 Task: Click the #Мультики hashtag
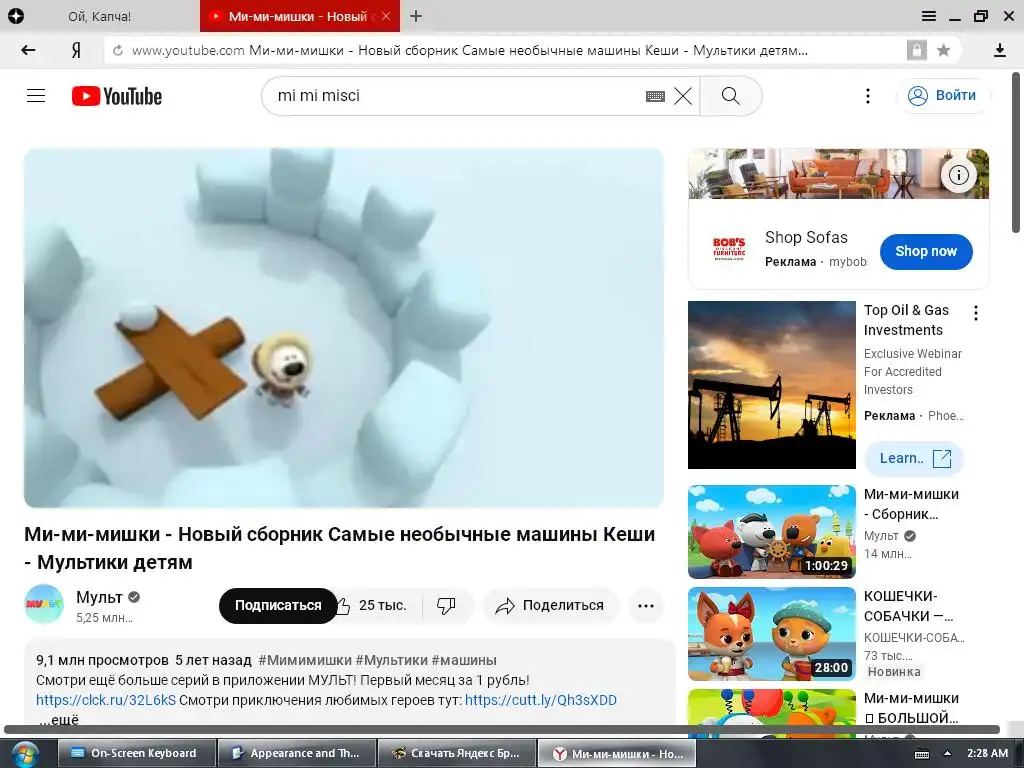click(x=392, y=660)
